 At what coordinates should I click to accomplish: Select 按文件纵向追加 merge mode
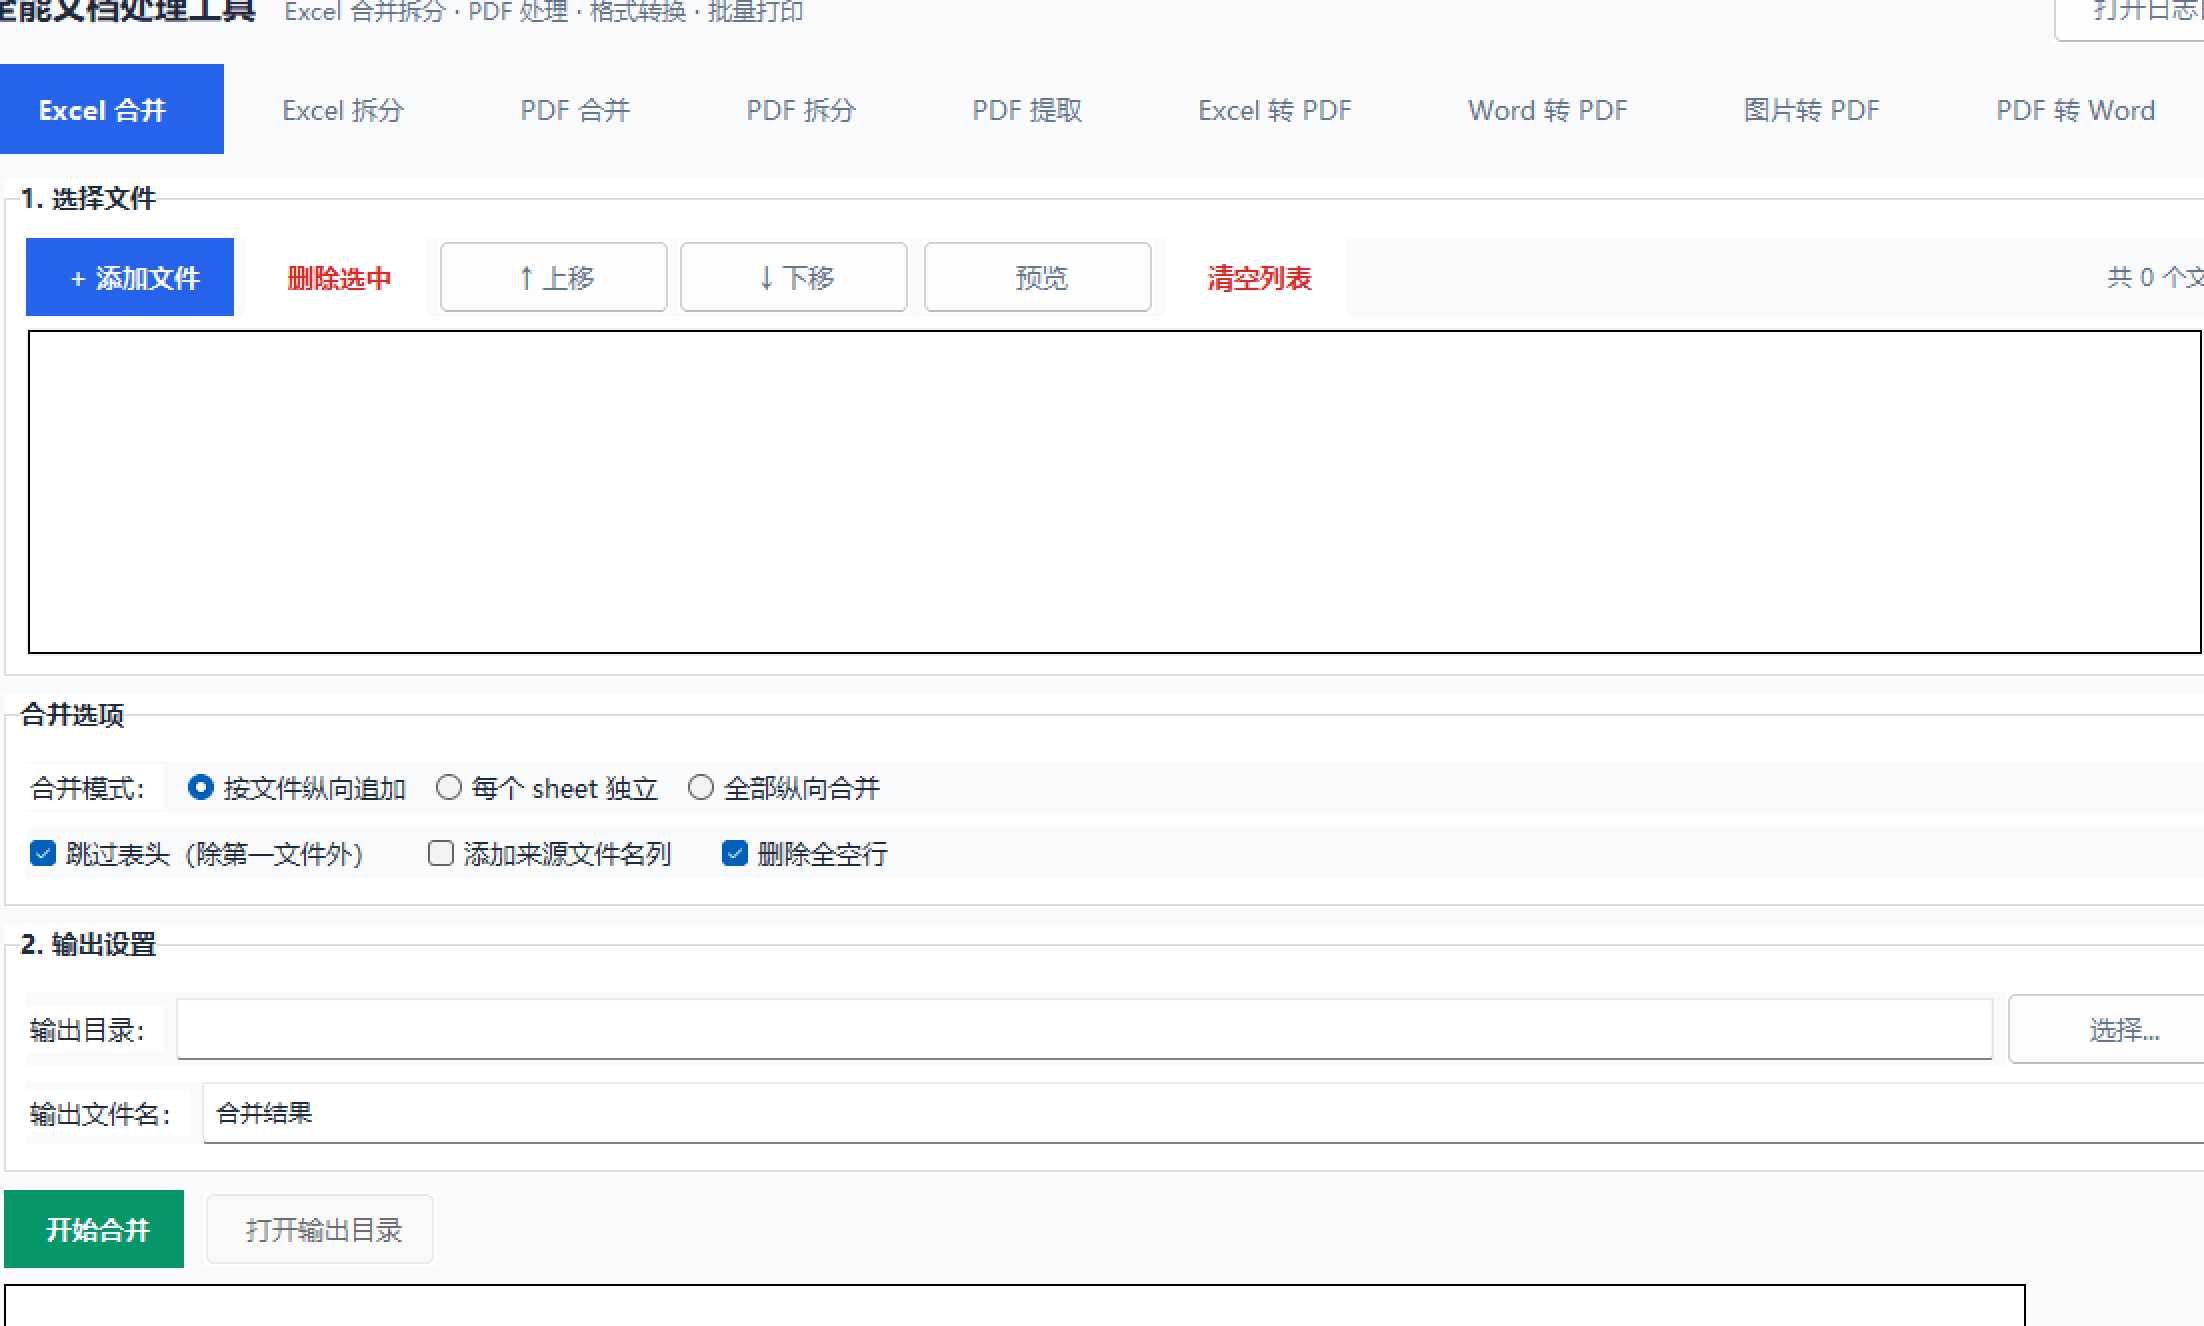tap(296, 788)
